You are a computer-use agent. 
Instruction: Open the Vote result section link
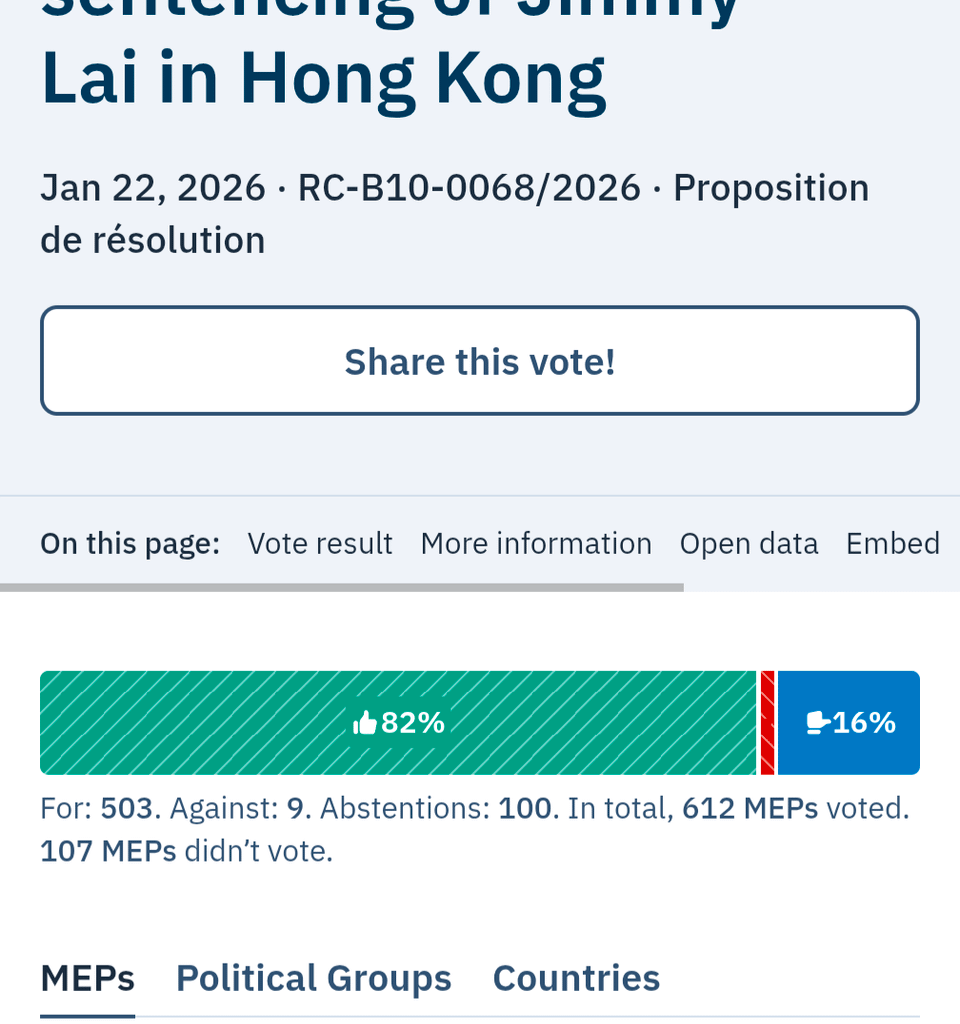click(319, 543)
